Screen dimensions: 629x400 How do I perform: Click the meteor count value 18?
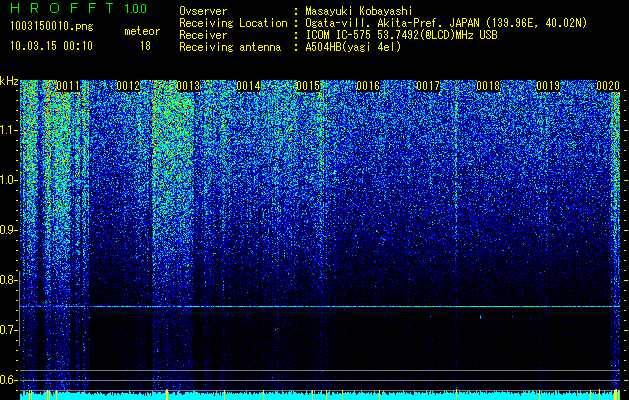[145, 46]
